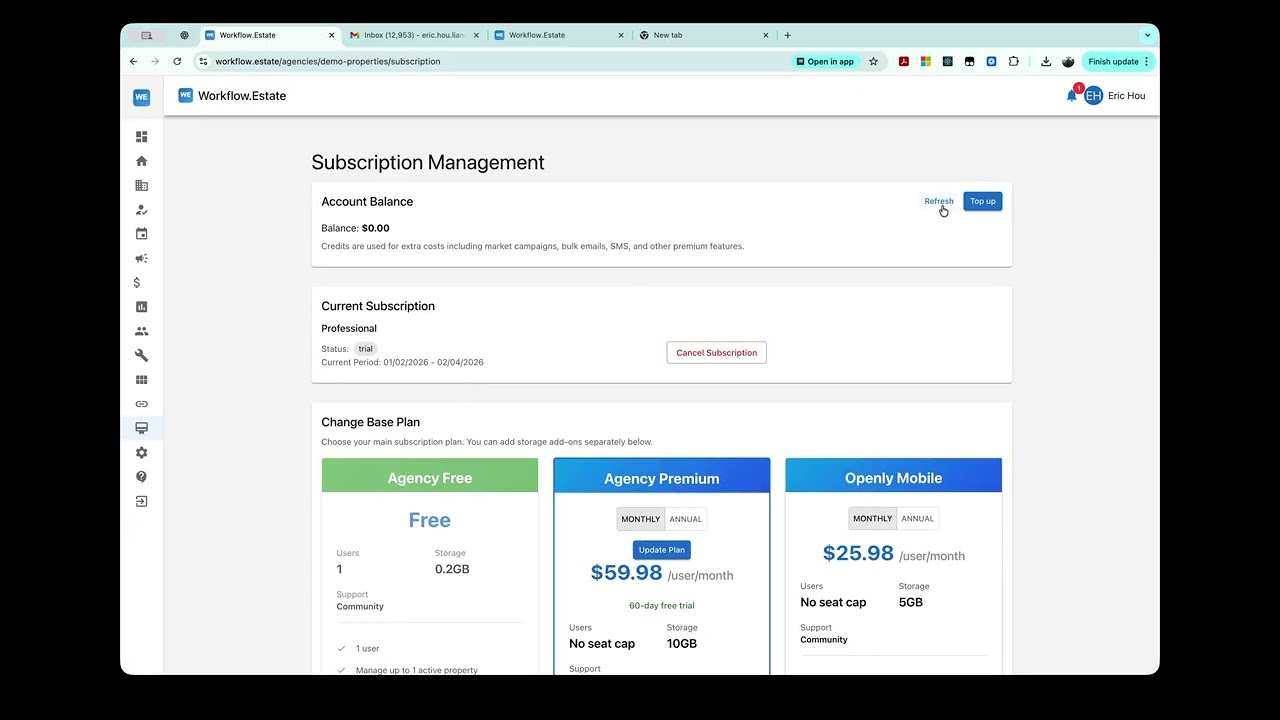This screenshot has height=720, width=1280.
Task: Click the $59.98 price text
Action: point(627,573)
